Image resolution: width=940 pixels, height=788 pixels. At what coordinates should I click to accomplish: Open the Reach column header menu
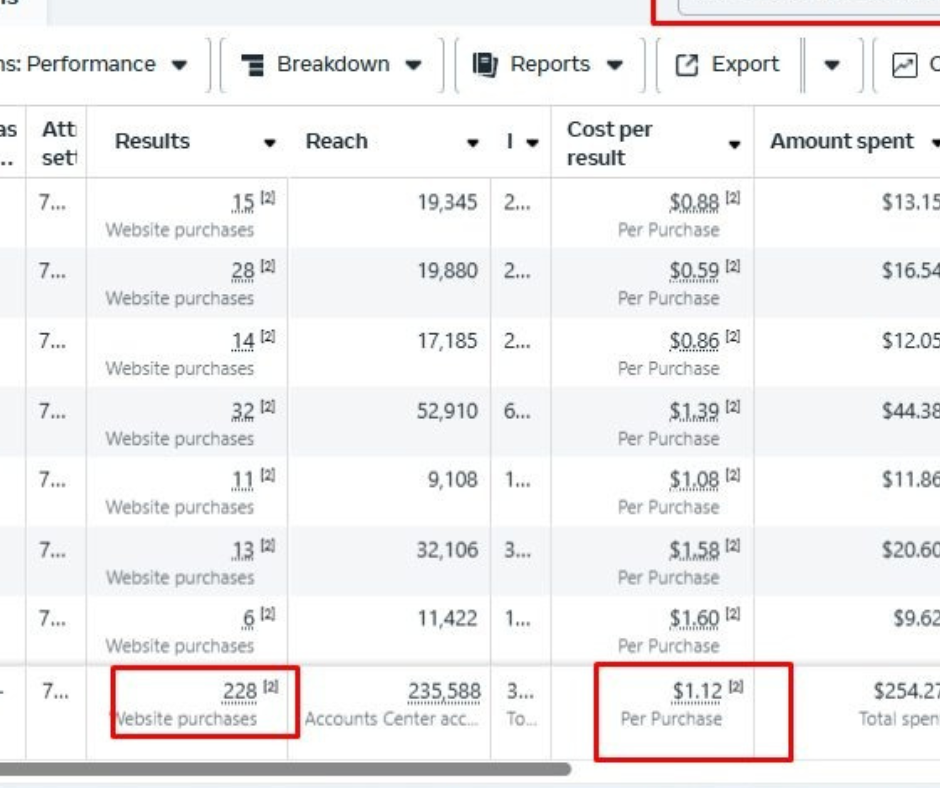coord(473,143)
